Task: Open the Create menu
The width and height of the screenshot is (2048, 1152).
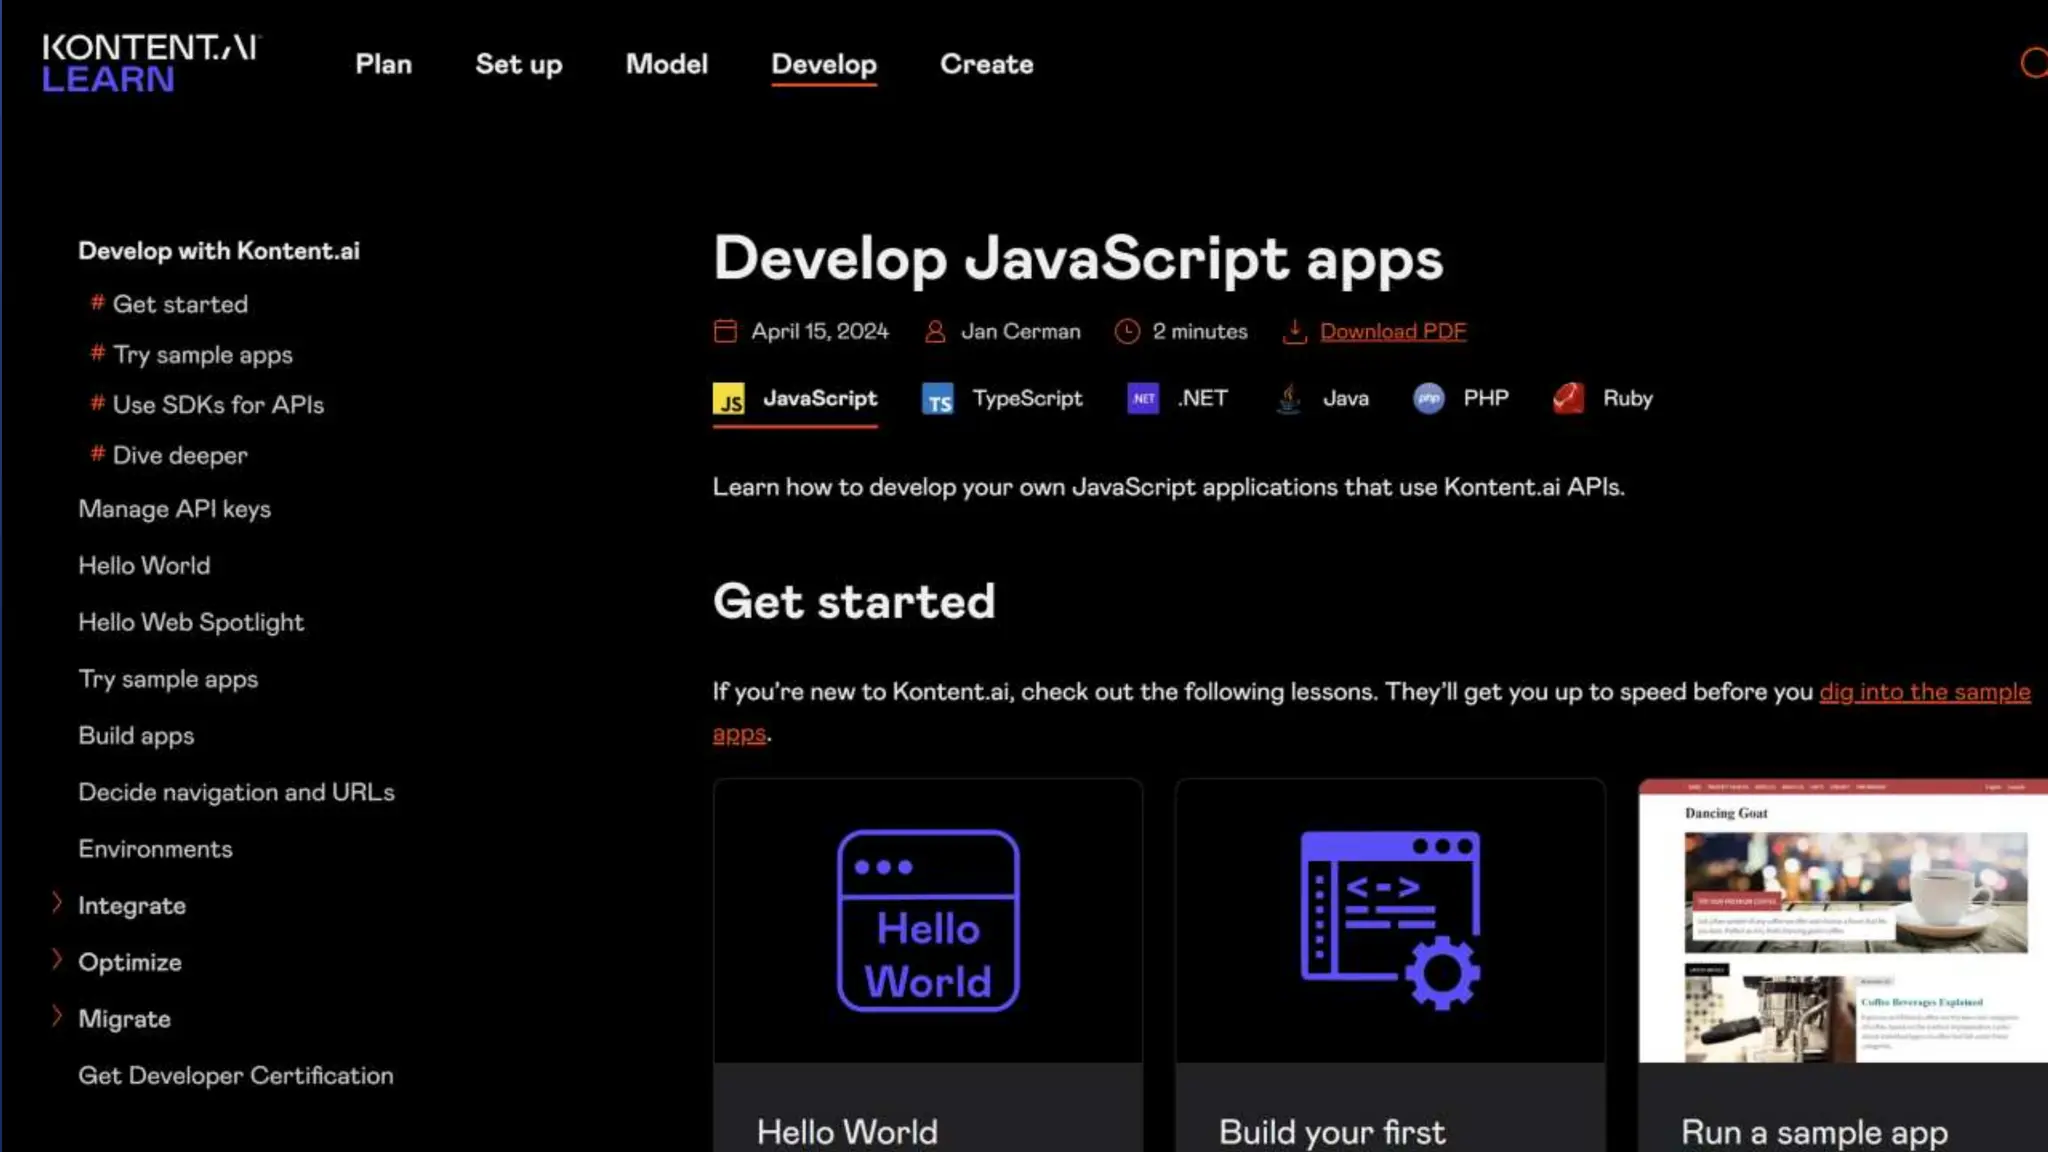Action: click(987, 64)
